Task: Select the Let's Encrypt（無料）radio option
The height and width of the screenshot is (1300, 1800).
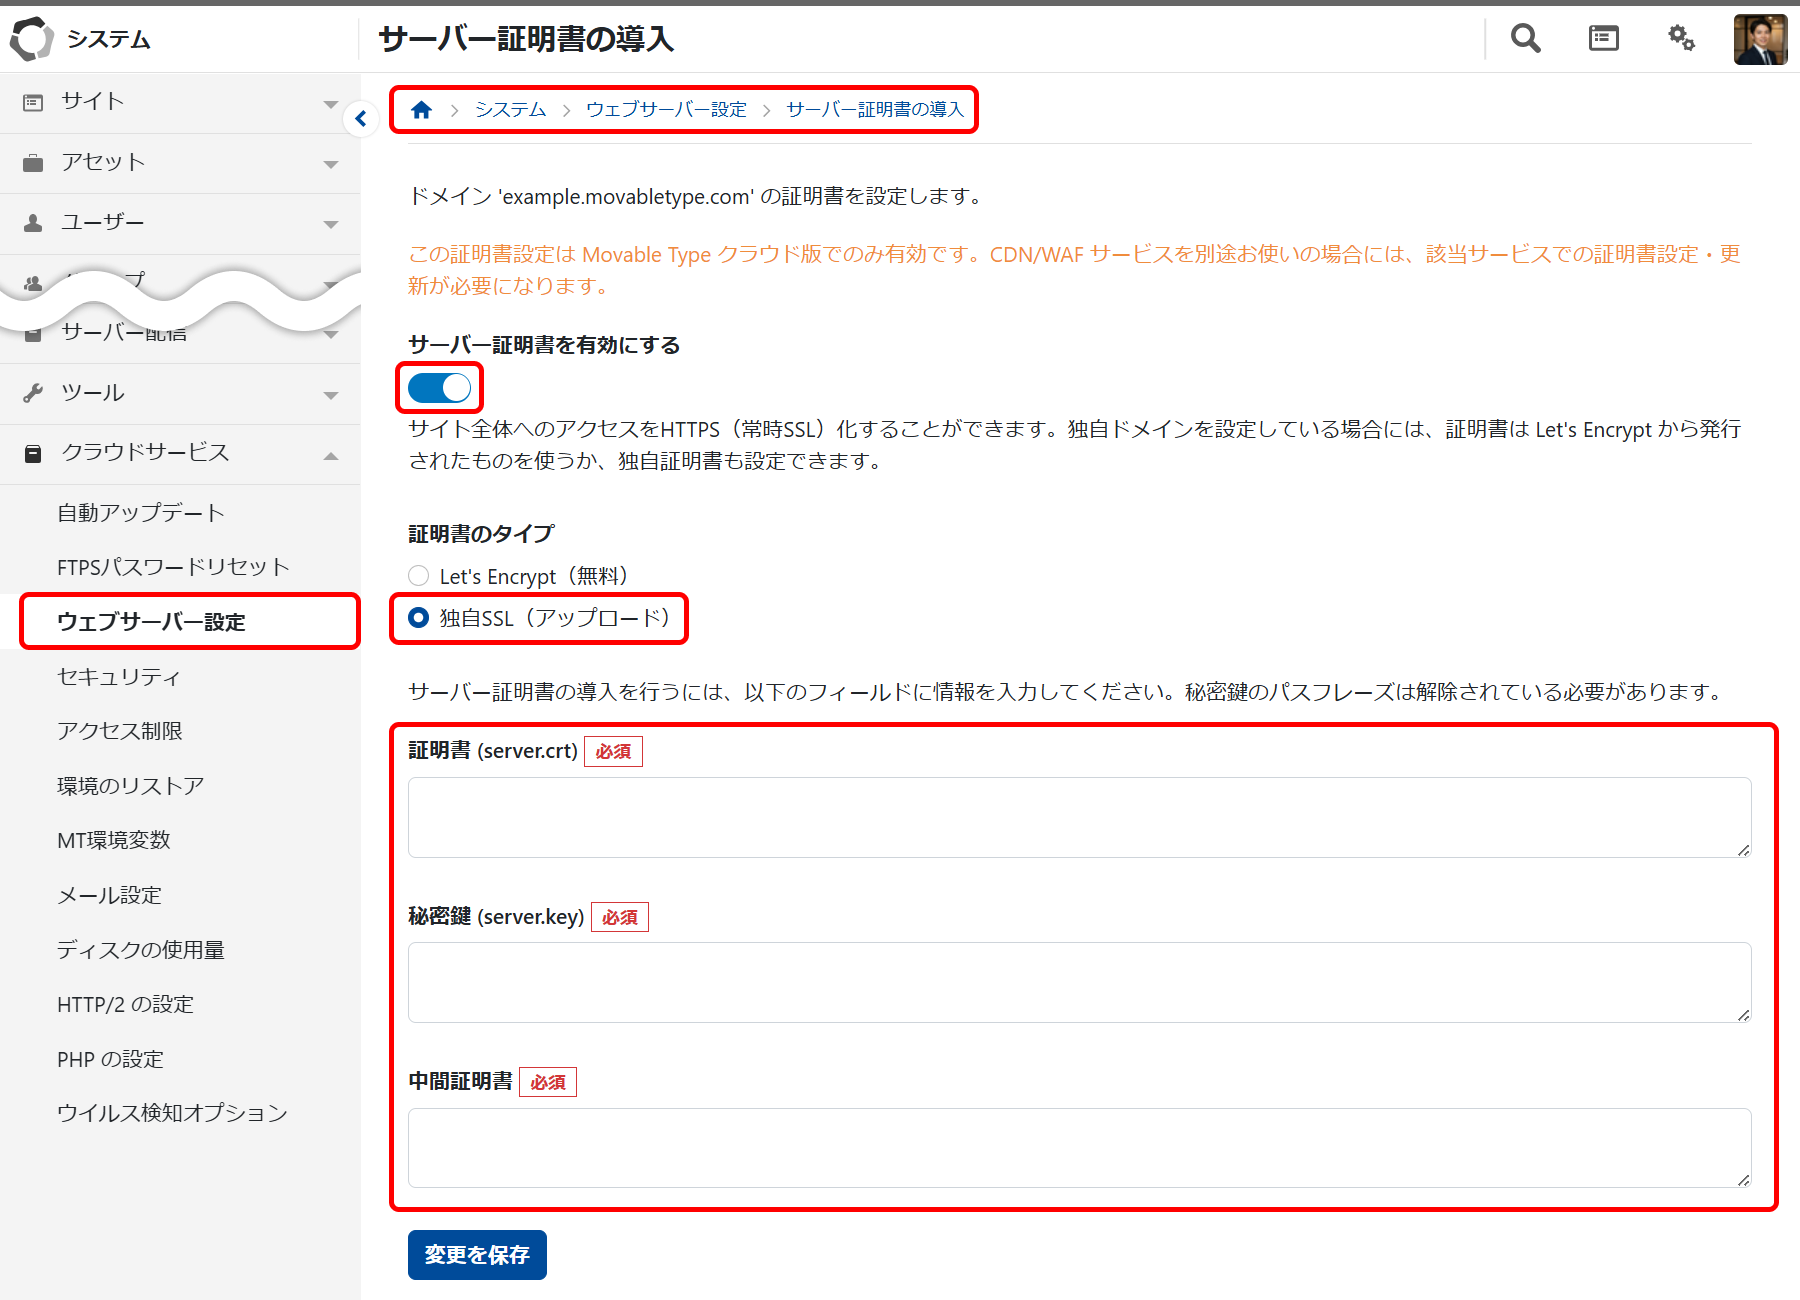Action: [418, 575]
